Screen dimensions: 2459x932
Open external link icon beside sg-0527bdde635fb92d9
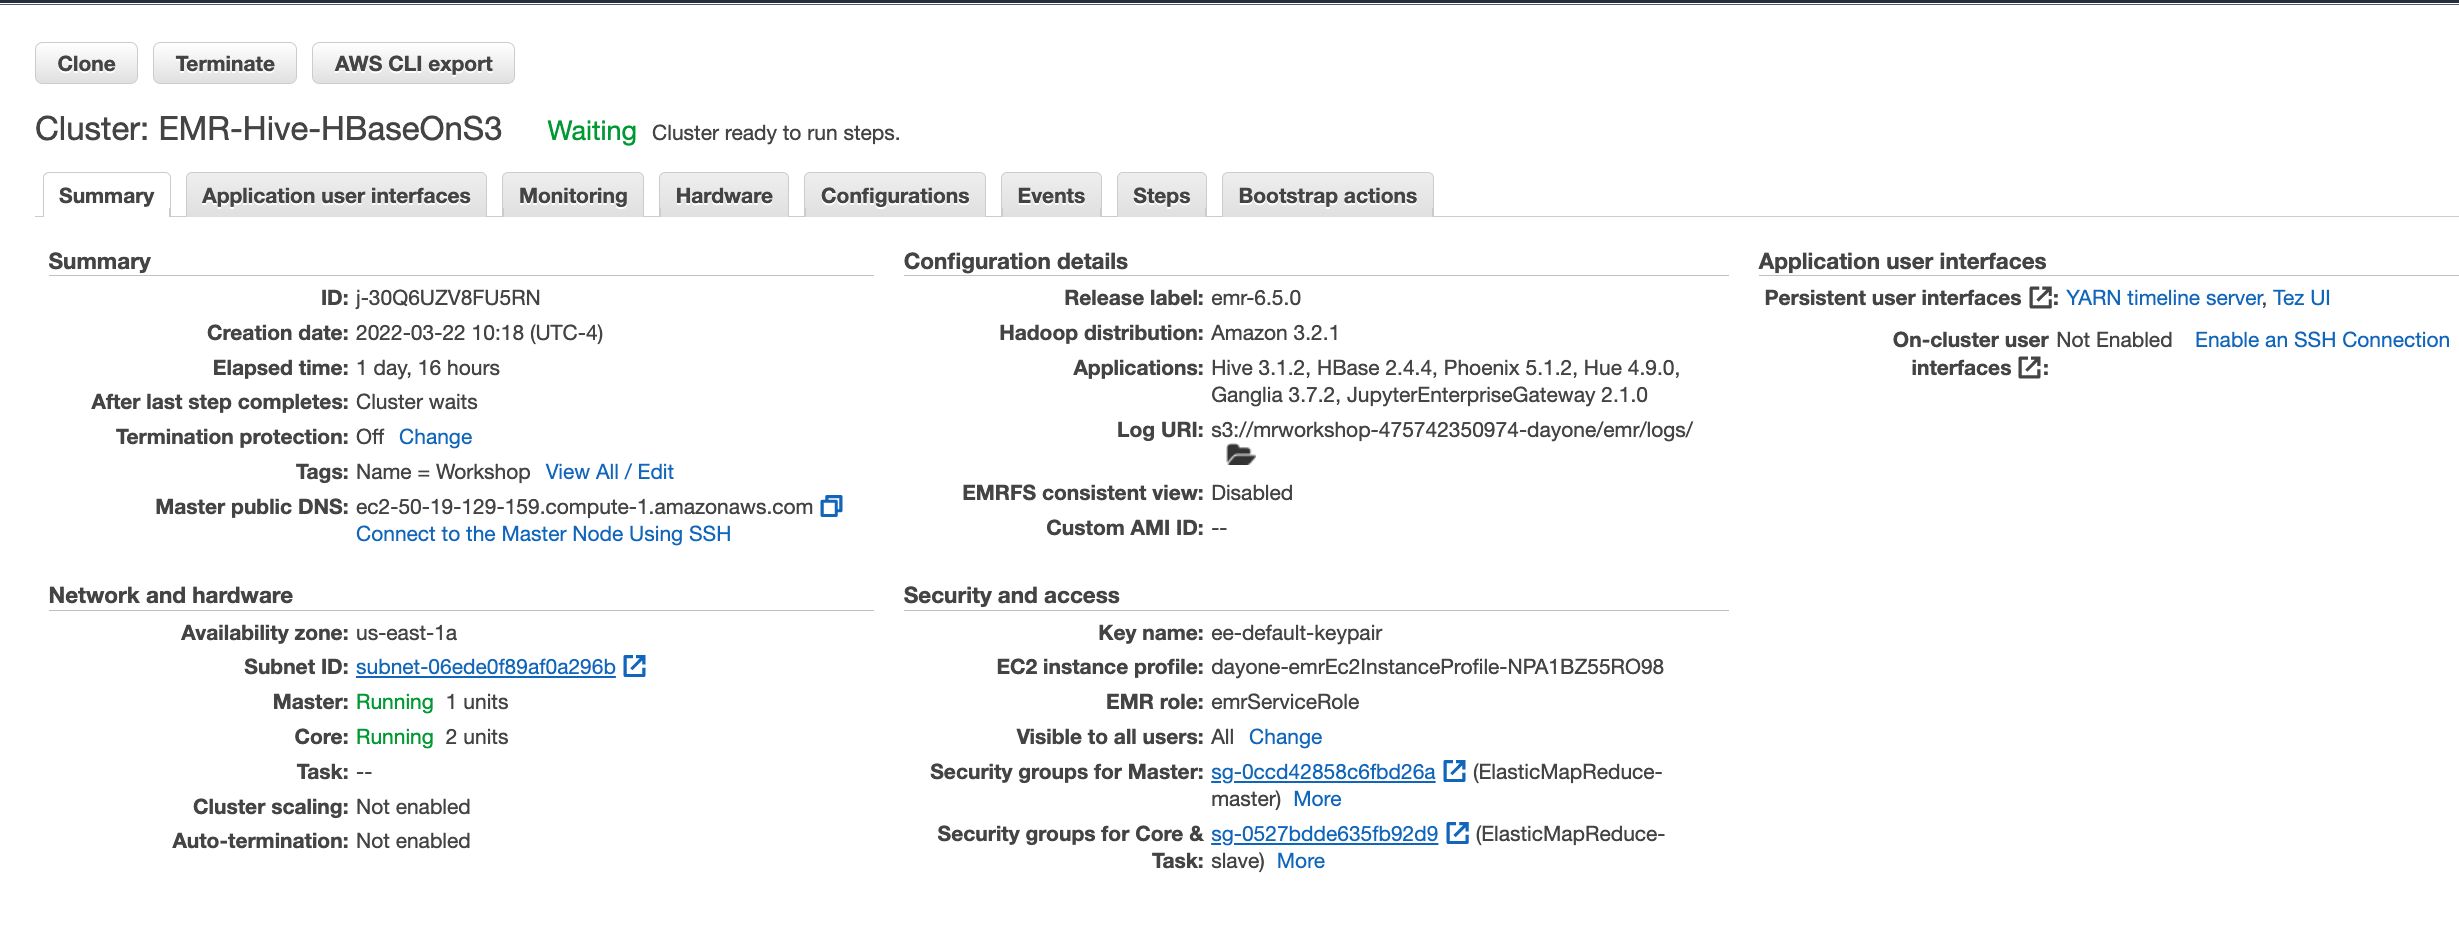1458,833
